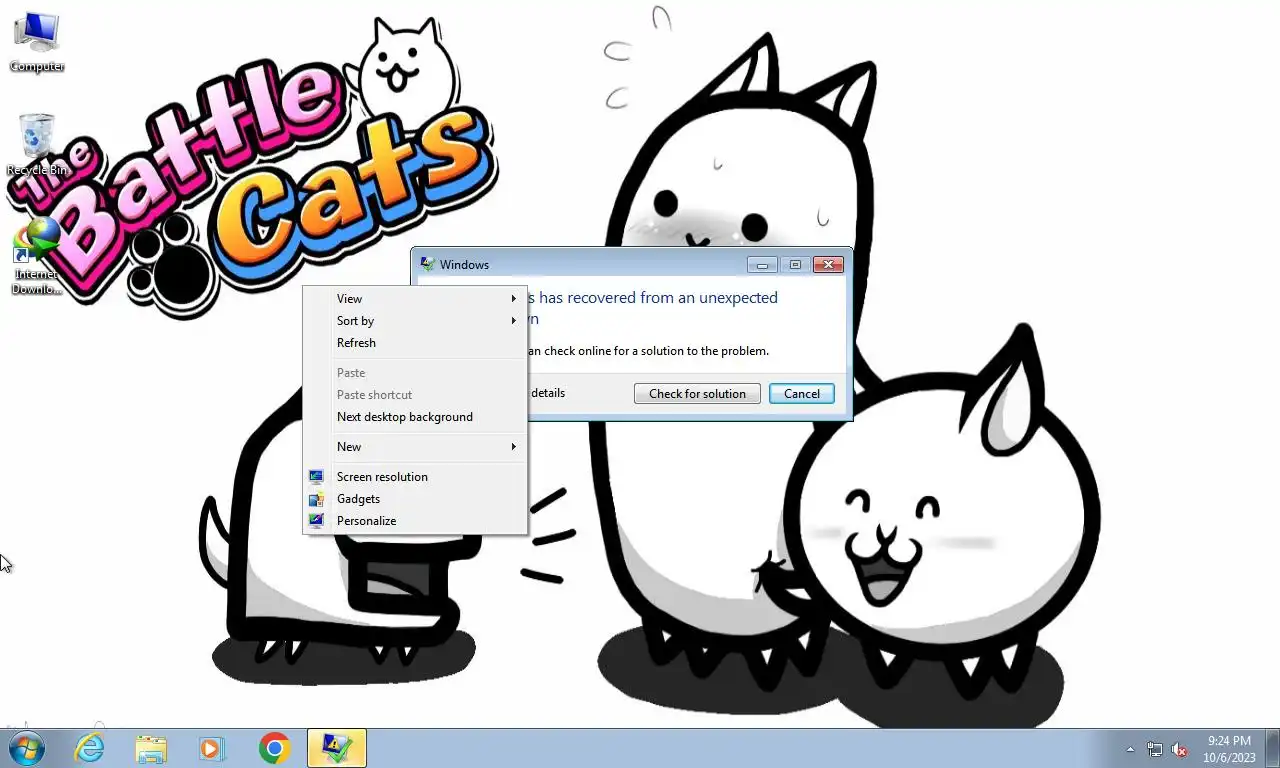The image size is (1280, 768).
Task: Show hidden system tray icons arrow
Action: click(x=1131, y=749)
